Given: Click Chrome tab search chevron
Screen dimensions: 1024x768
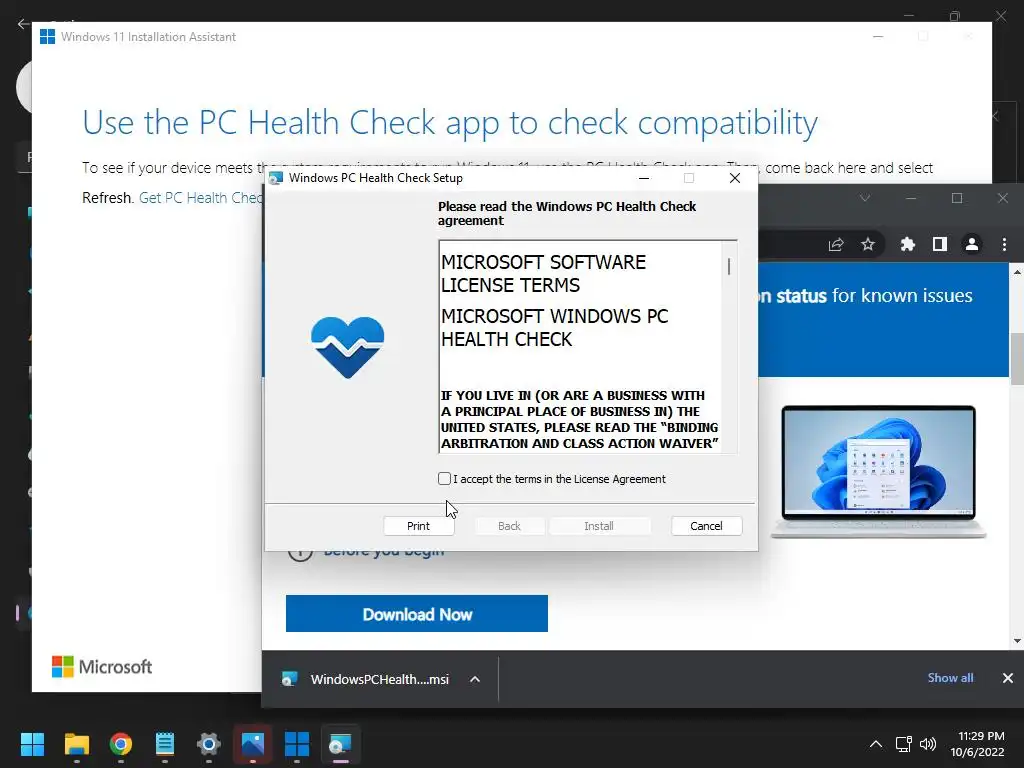Looking at the screenshot, I should pos(865,198).
